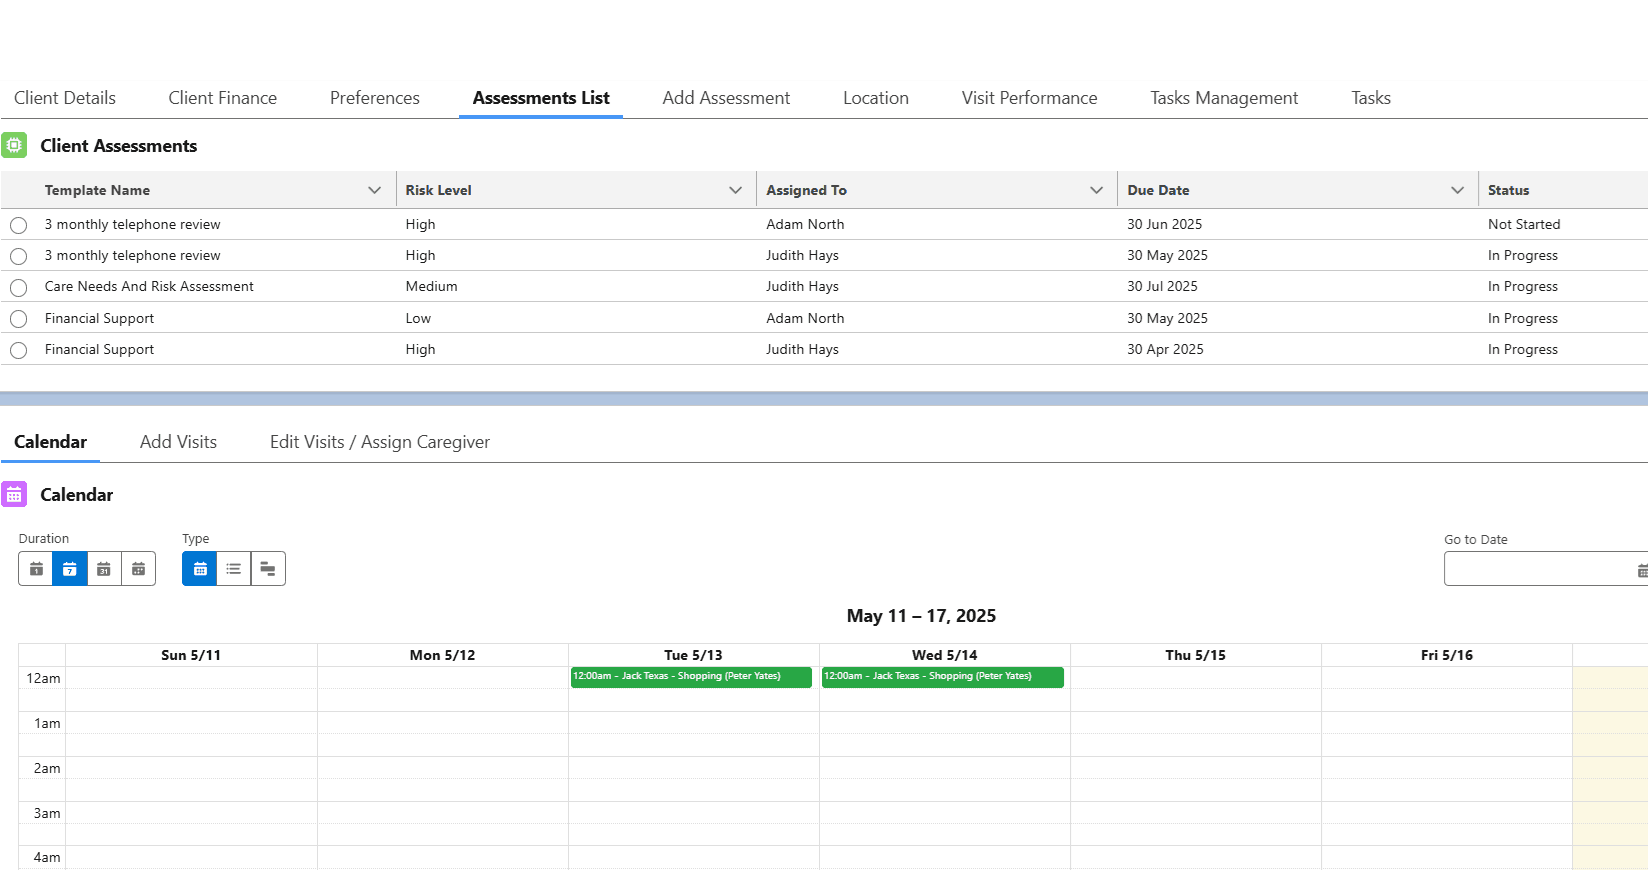Open the Tuesday 5/13 Jack Texas Shopping event
Screen dimensions: 1648x870
pos(691,677)
